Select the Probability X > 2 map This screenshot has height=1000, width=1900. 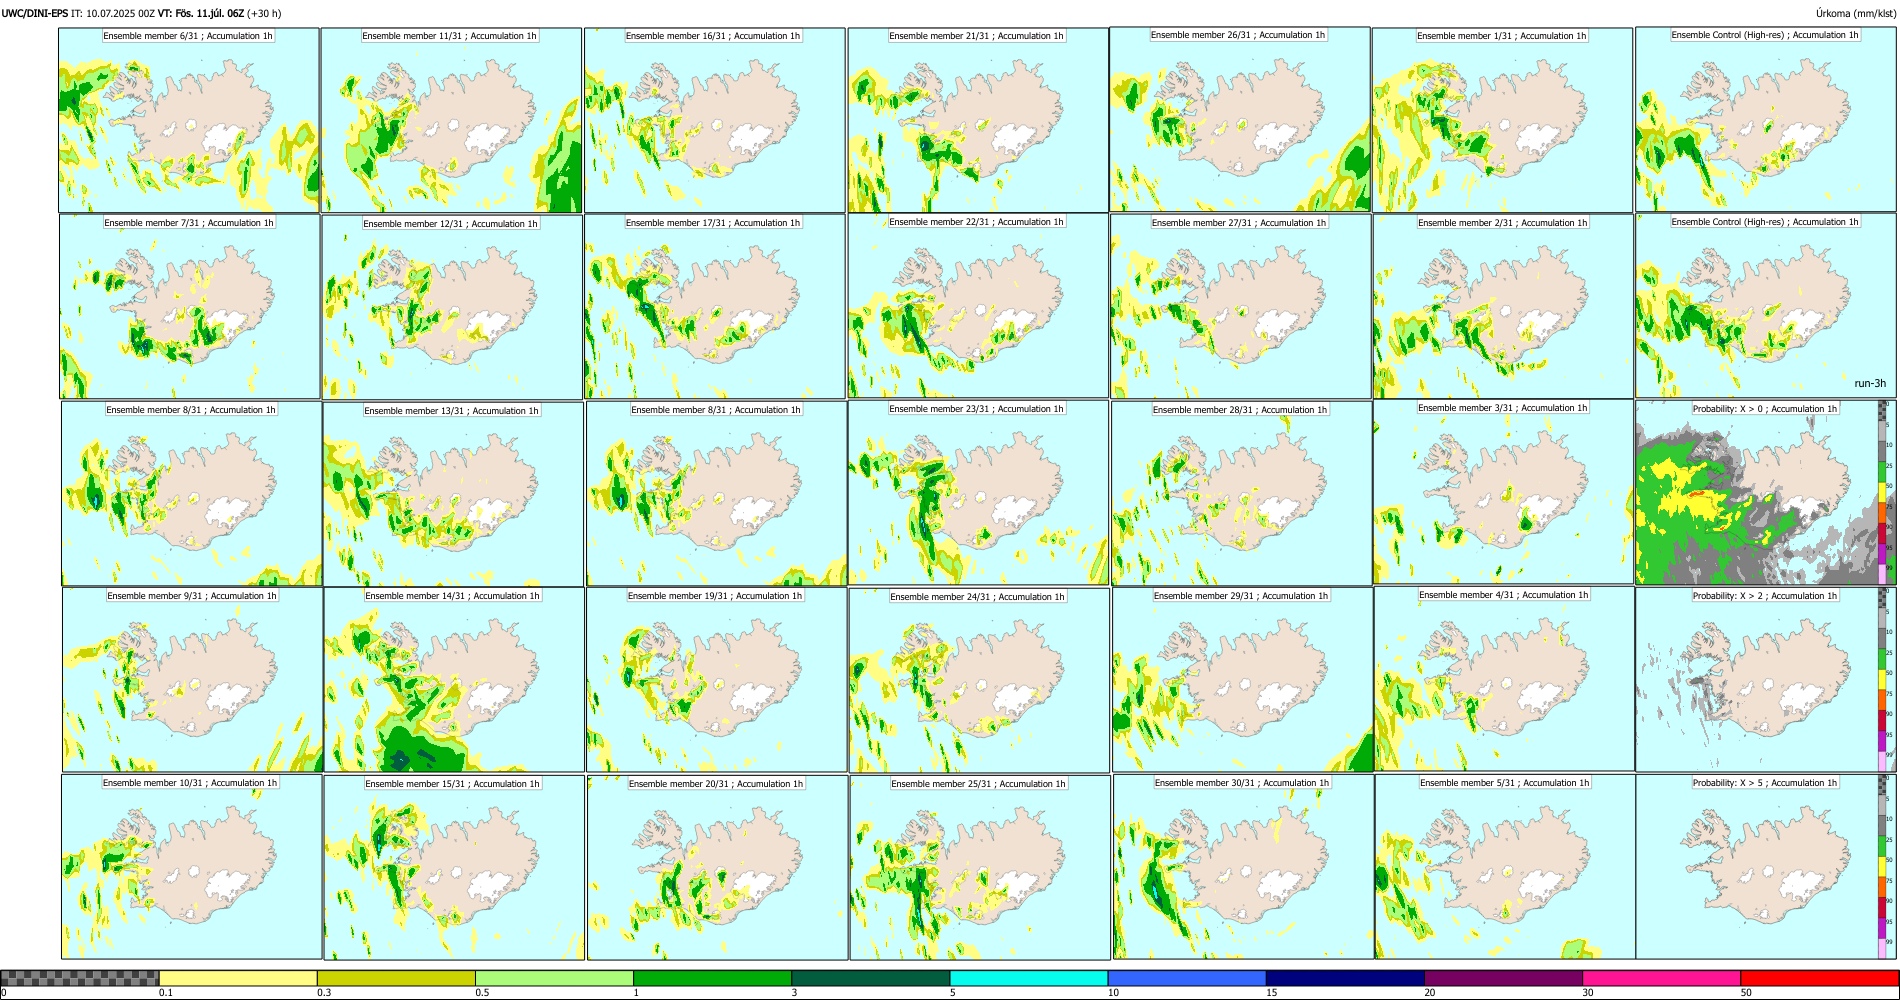click(x=1765, y=680)
